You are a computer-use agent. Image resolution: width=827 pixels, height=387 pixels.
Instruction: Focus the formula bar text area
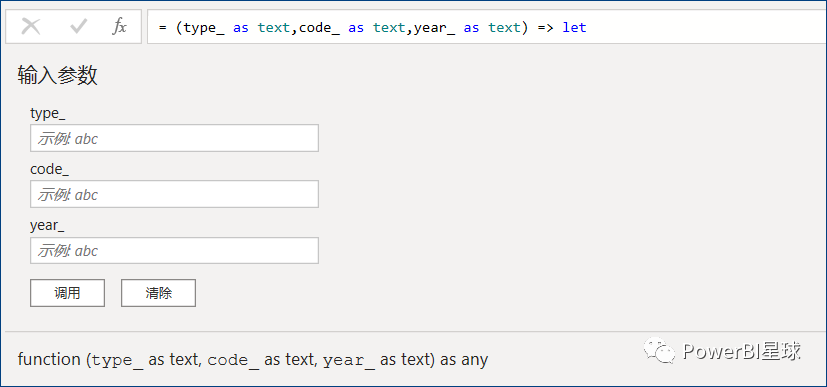click(x=487, y=26)
